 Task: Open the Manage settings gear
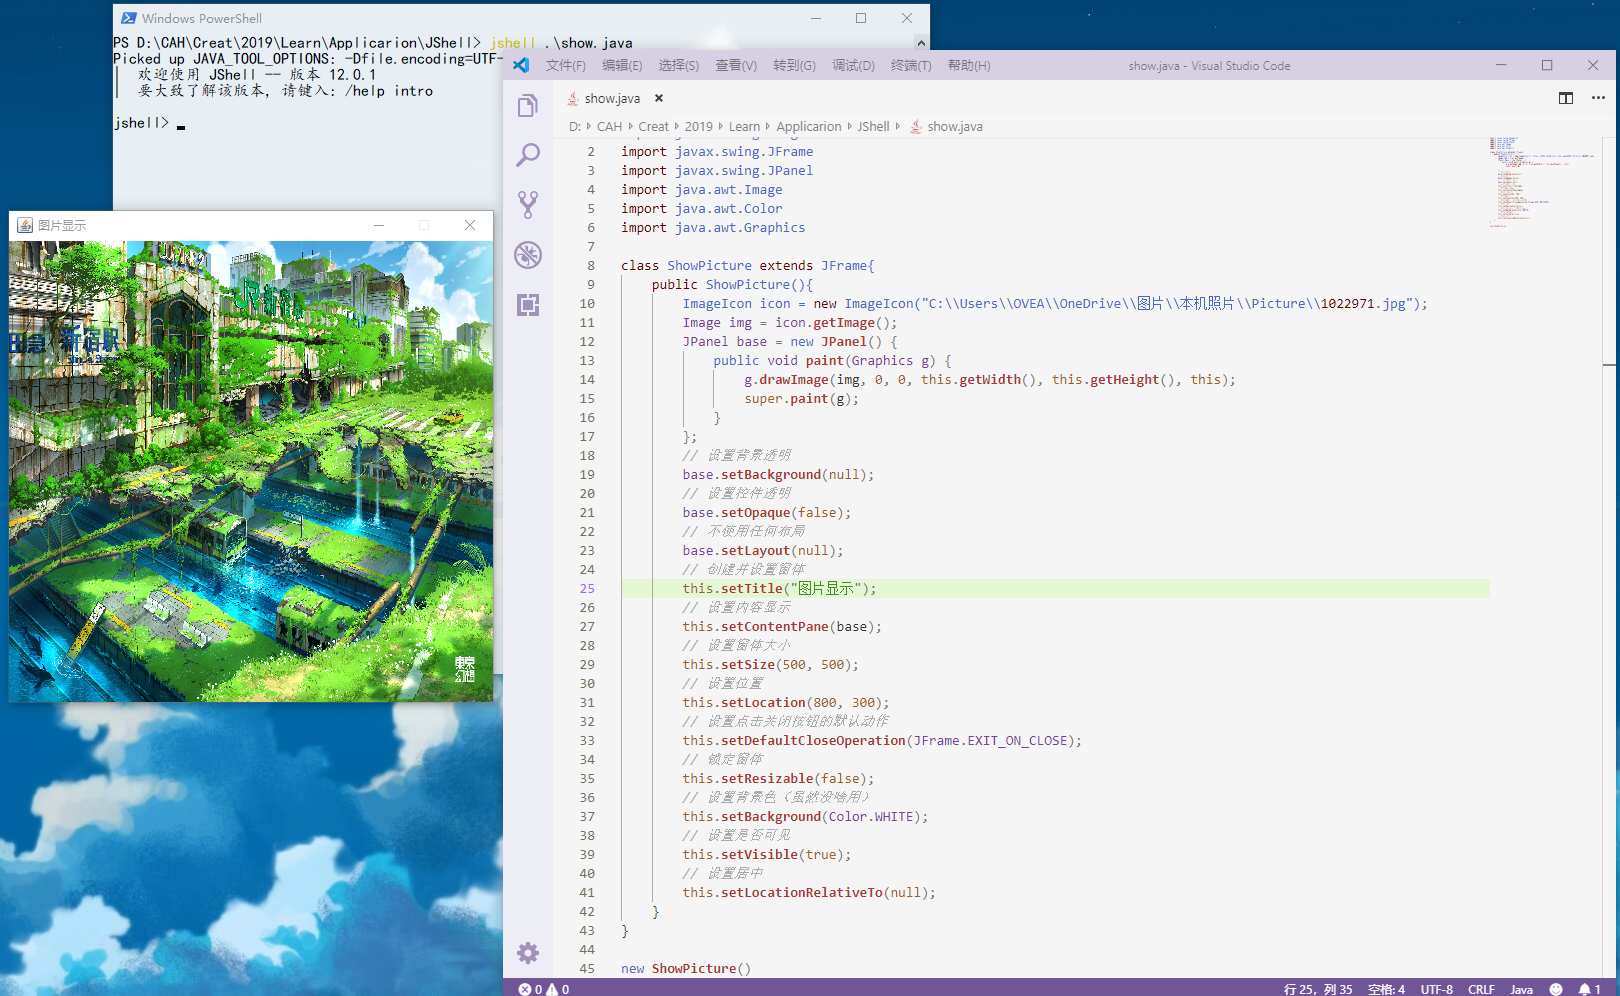click(528, 953)
